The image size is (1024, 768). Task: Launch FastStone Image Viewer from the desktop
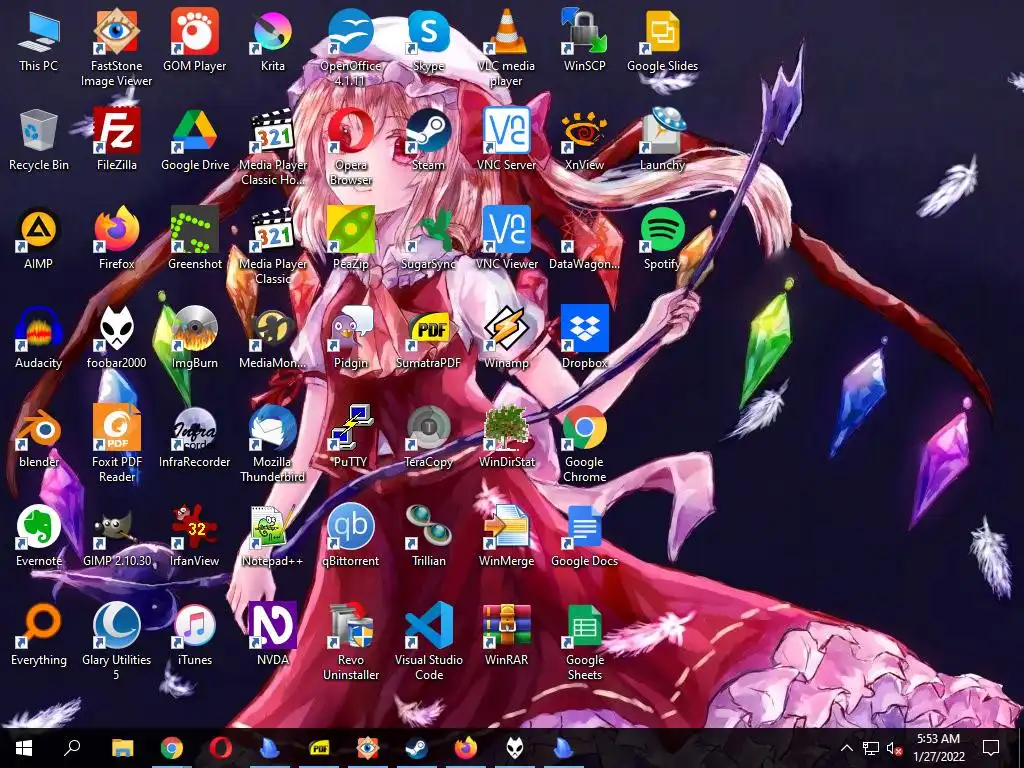click(x=116, y=48)
